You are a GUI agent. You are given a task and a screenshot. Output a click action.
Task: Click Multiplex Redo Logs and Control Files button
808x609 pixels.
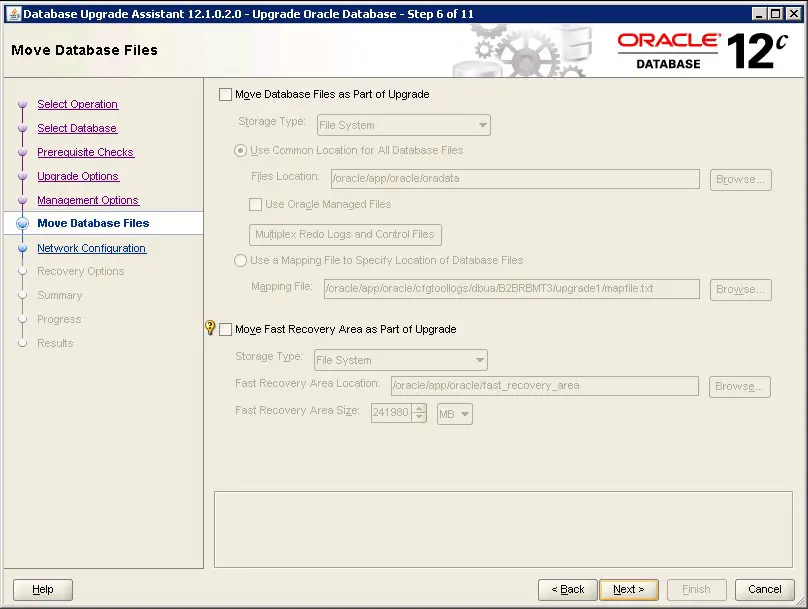[x=345, y=234]
